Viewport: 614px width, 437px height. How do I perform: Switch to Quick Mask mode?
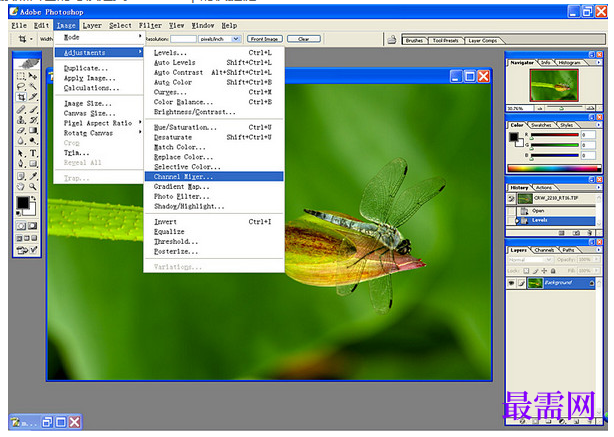coord(33,226)
